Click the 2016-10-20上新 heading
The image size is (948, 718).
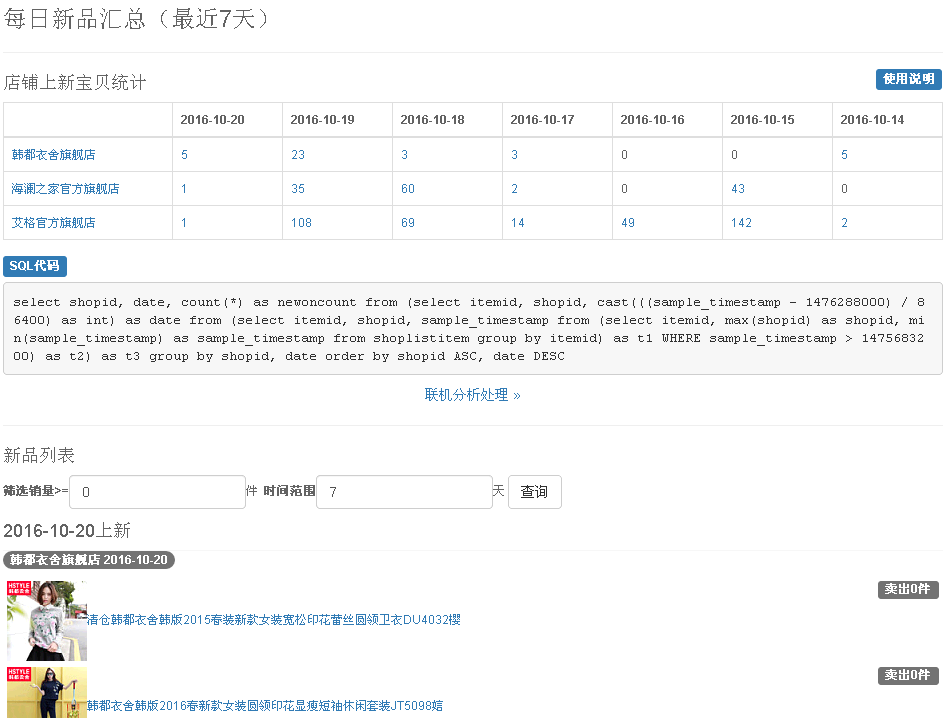(x=67, y=531)
